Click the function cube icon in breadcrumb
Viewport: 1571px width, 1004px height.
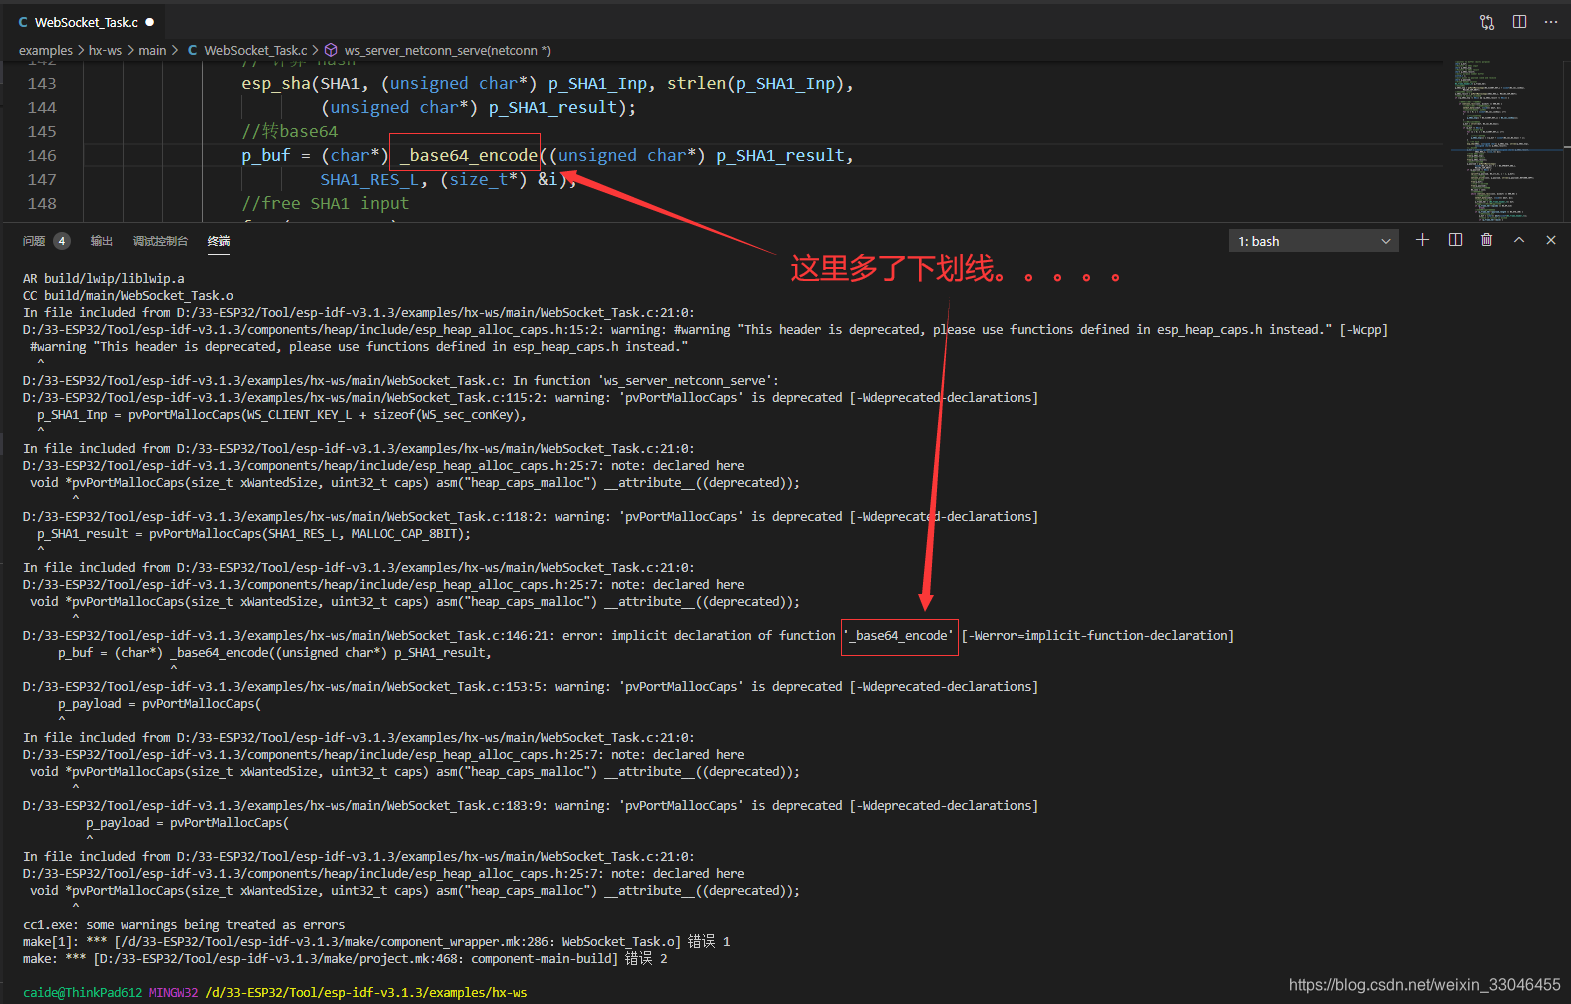(x=331, y=50)
